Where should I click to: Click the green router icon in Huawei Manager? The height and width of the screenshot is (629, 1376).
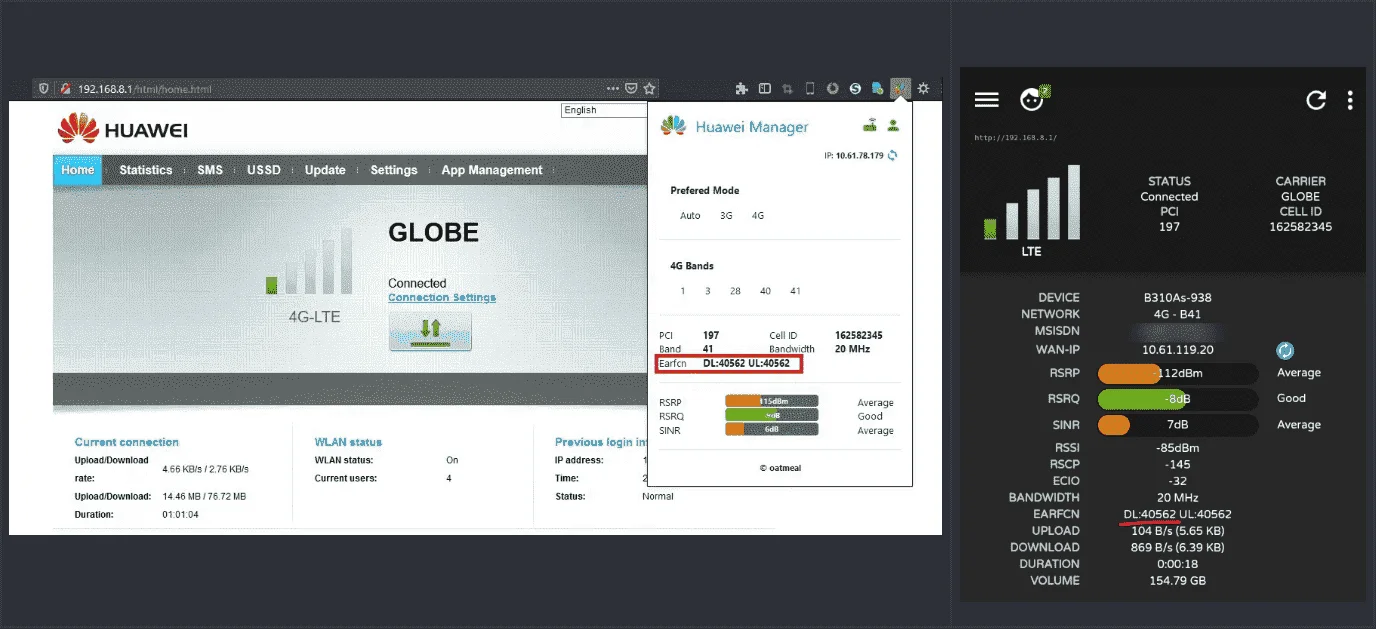[871, 126]
